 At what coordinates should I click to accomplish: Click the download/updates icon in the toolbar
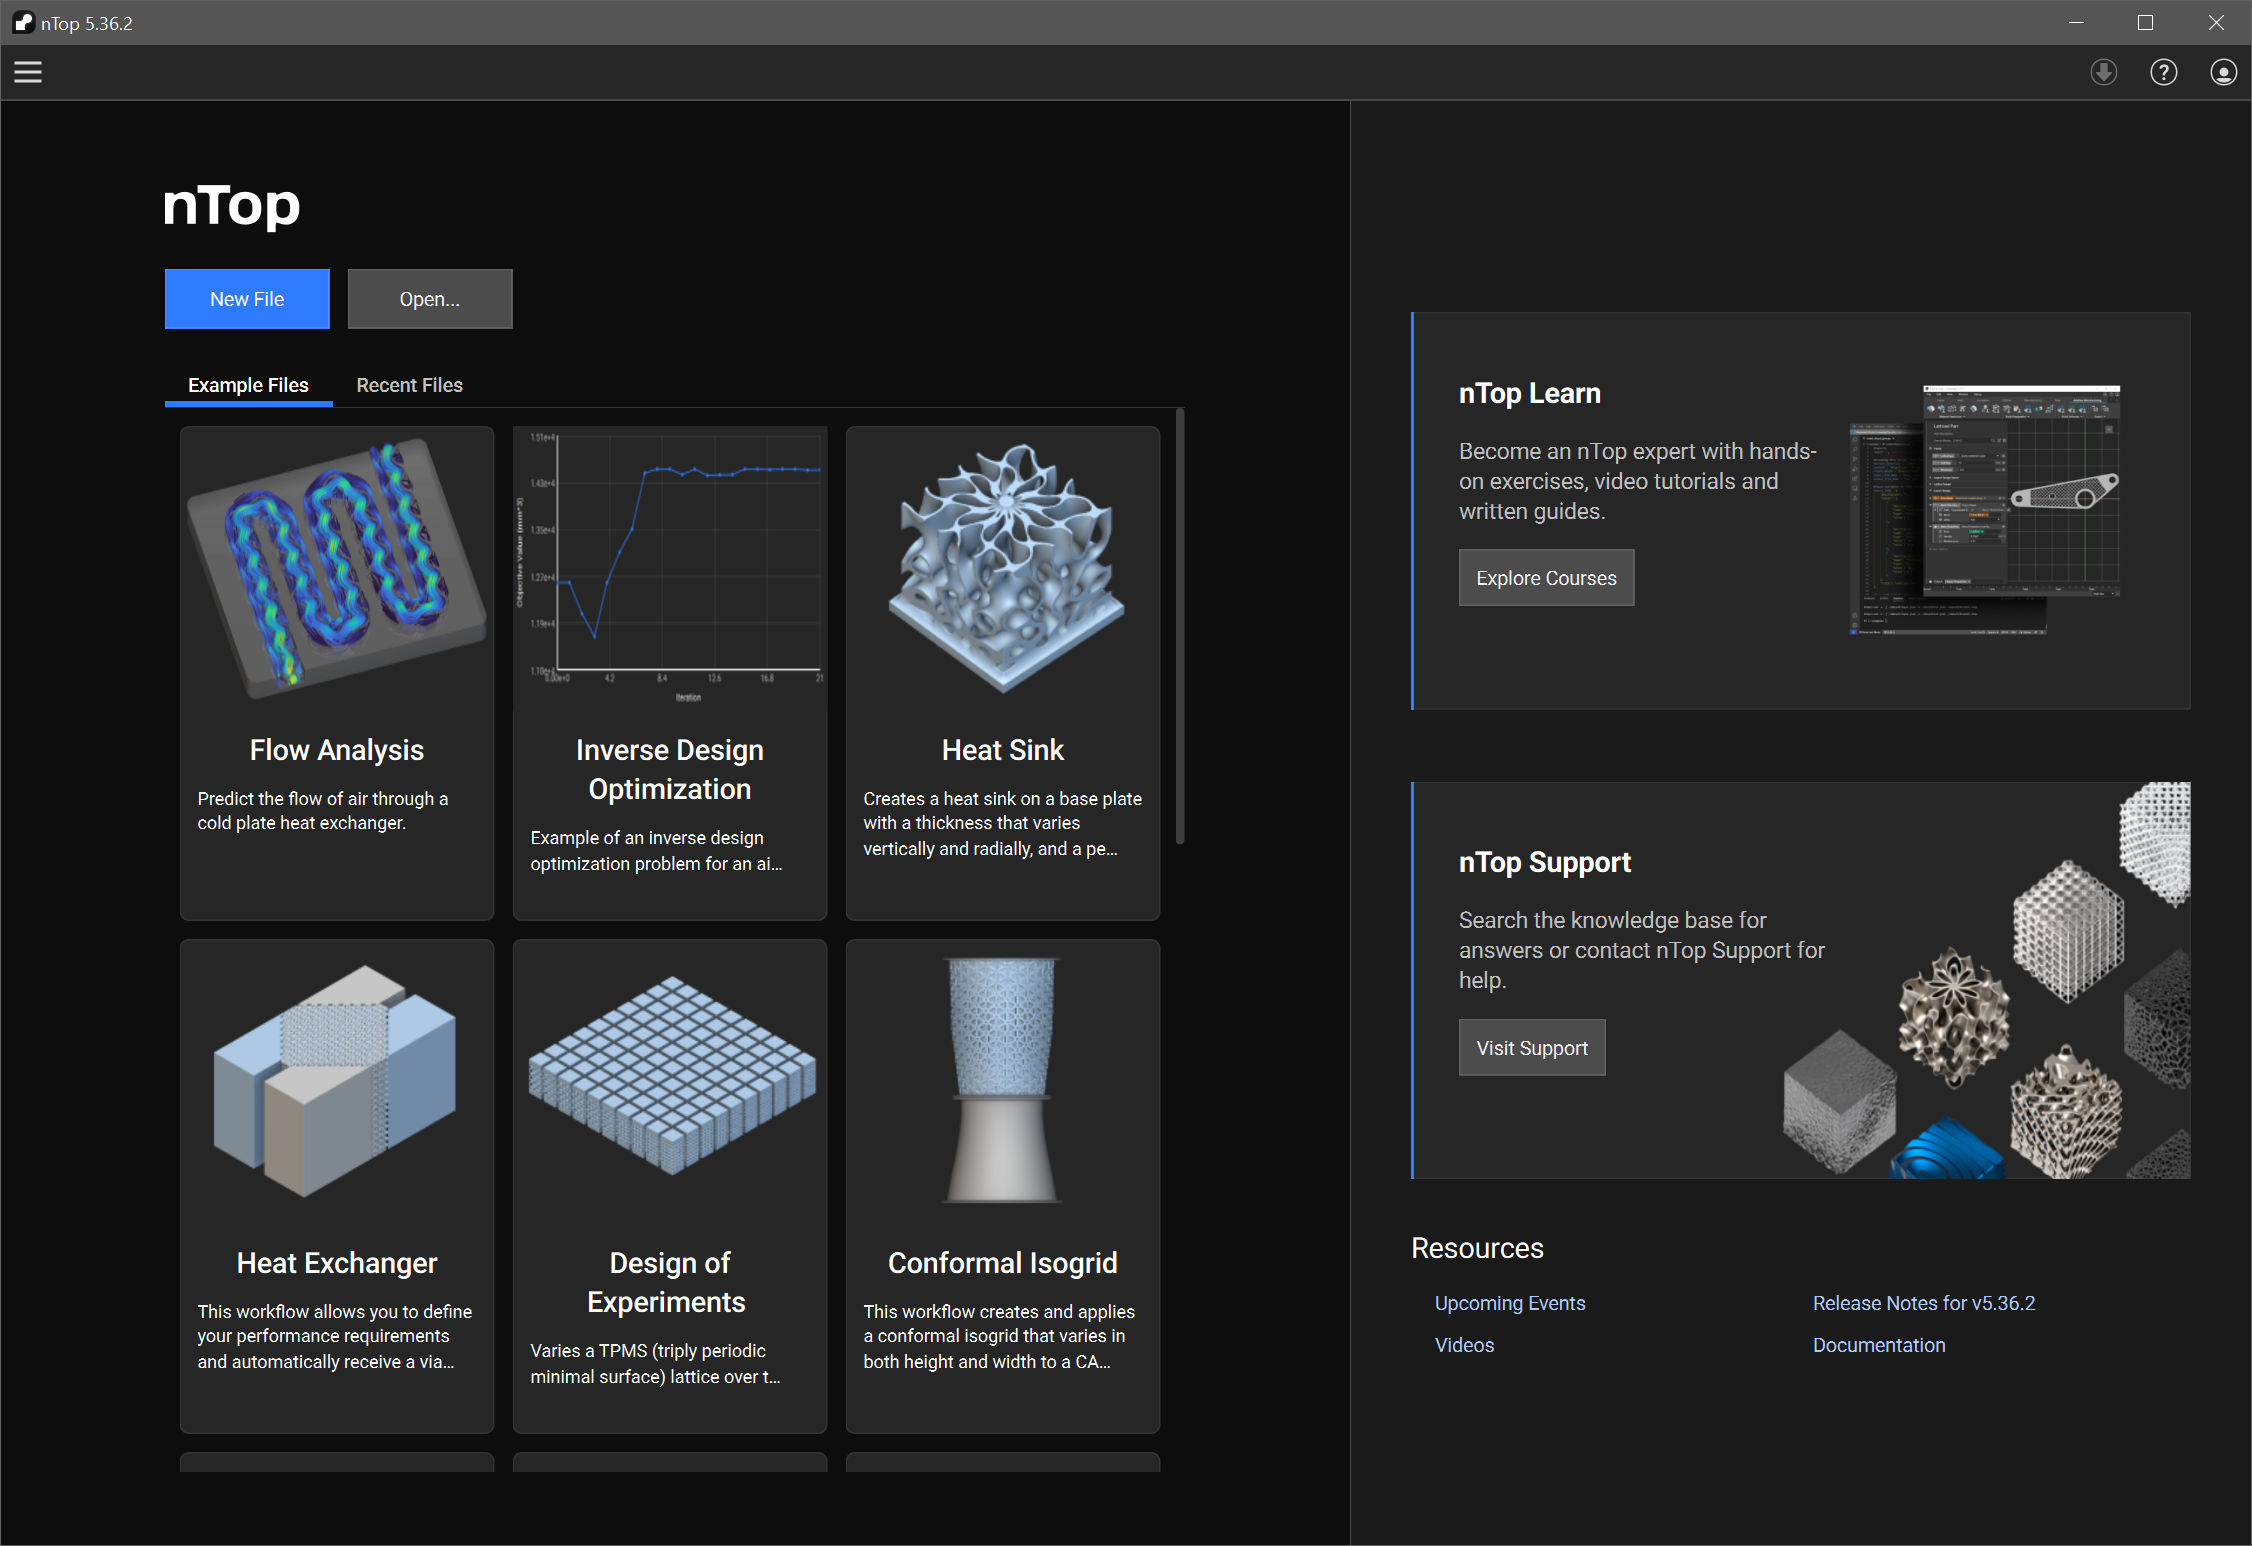pyautogui.click(x=2103, y=71)
